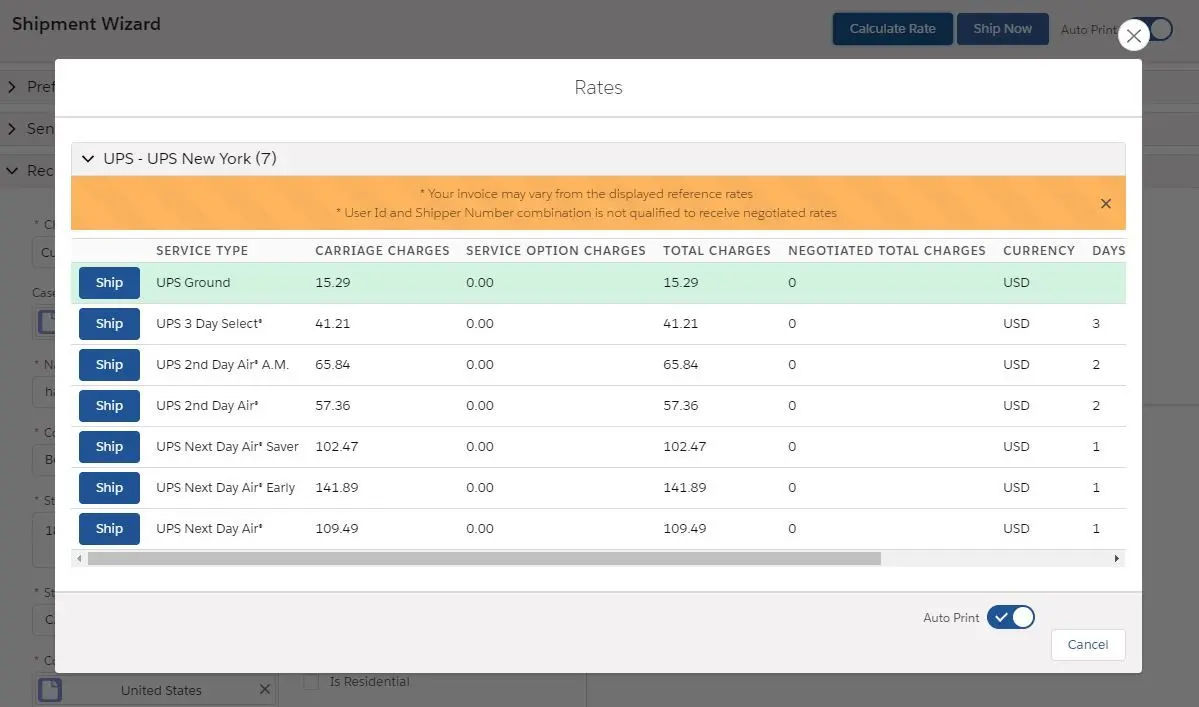
Task: Click carriage charge 65.84
Action: (333, 365)
